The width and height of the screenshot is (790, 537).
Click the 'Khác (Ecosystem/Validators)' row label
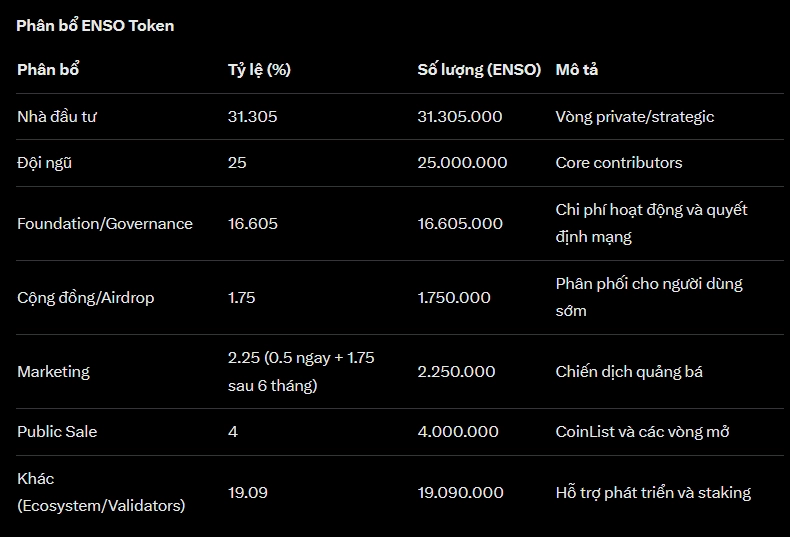[x=101, y=492]
